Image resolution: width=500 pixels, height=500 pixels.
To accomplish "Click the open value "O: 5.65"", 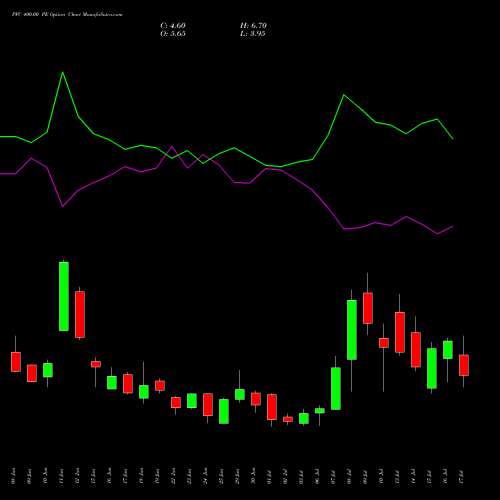I will [173, 34].
